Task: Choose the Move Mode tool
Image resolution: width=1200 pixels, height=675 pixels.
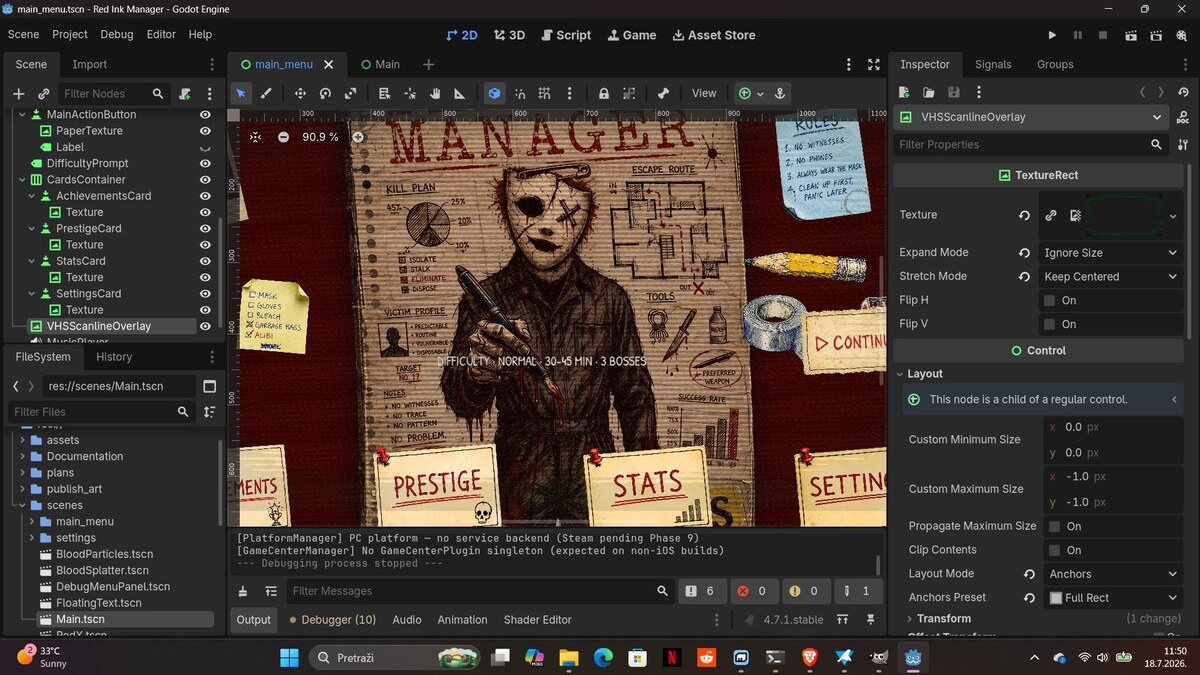Action: [300, 93]
